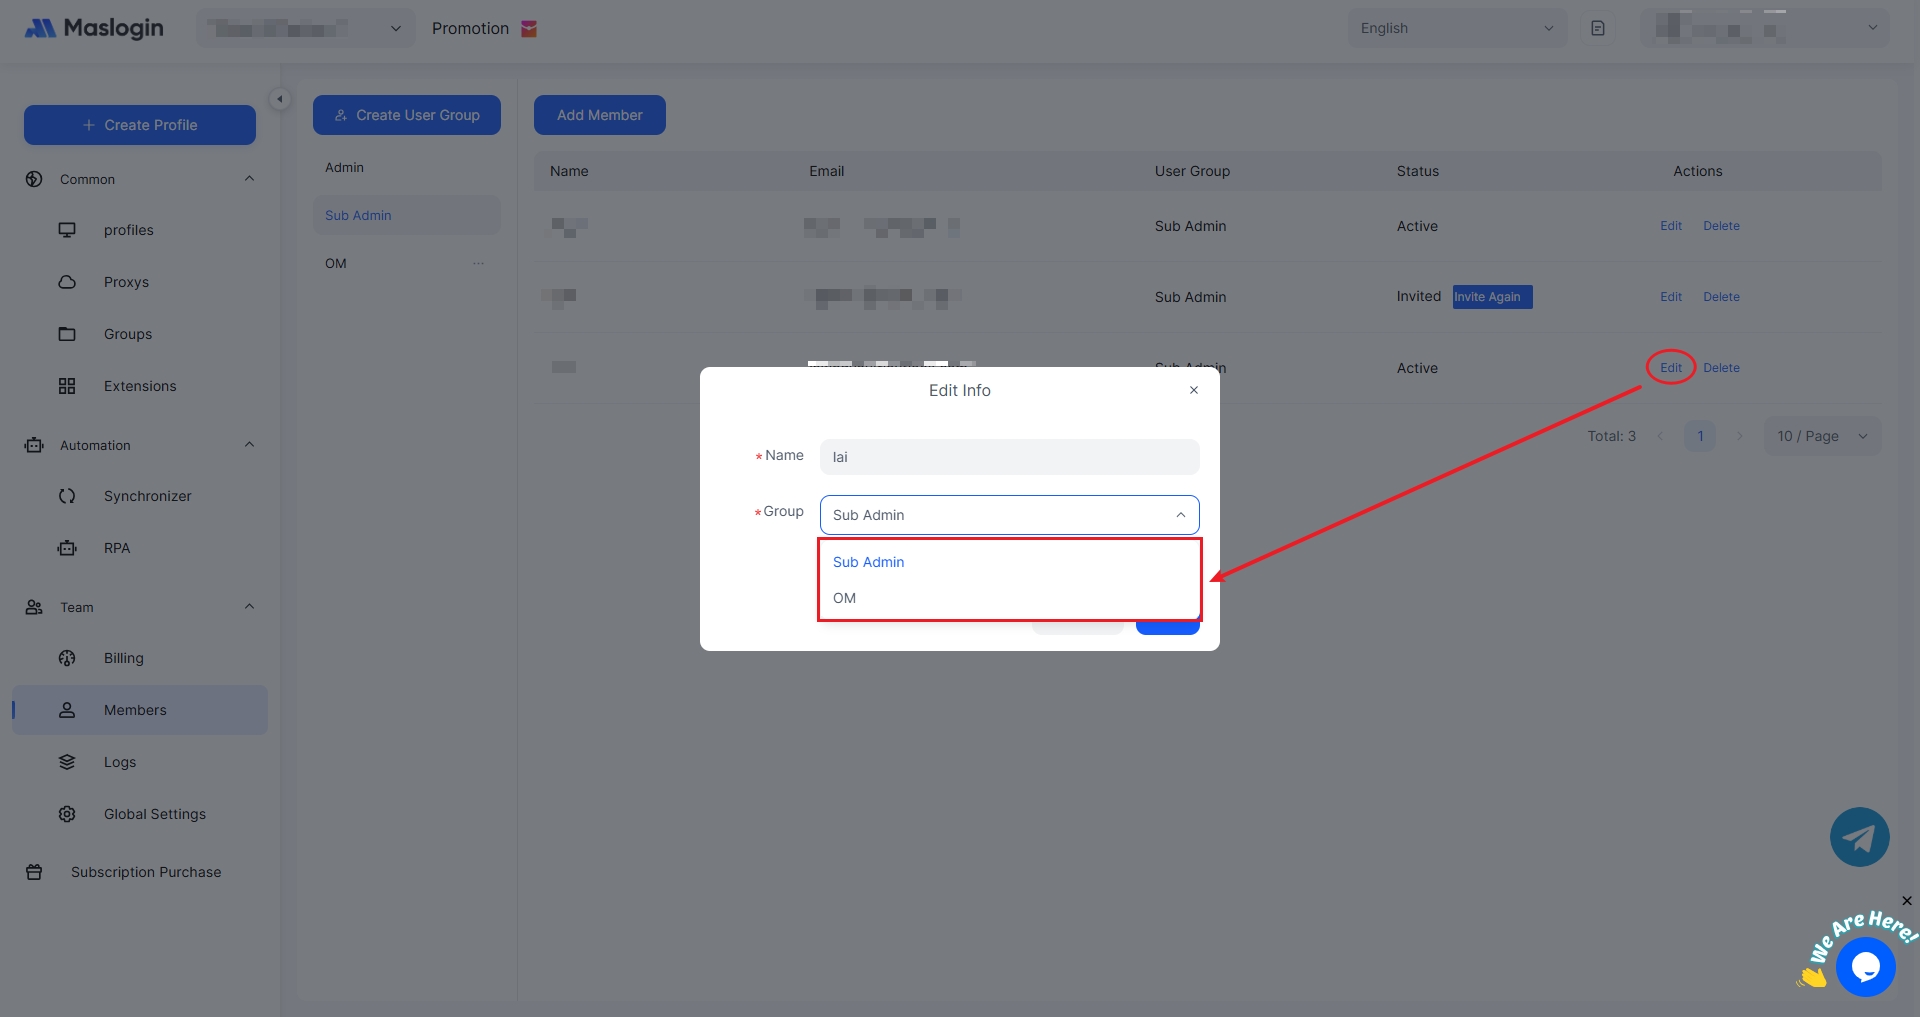
Task: Open RPA automation page
Action: 117,548
